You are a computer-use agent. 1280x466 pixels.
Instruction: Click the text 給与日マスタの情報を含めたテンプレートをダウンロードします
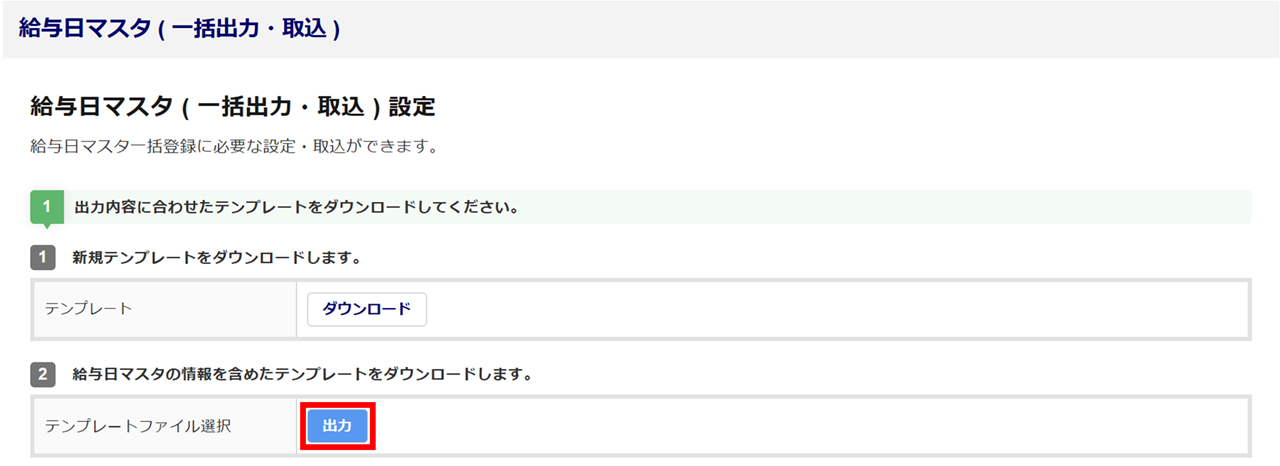point(301,375)
